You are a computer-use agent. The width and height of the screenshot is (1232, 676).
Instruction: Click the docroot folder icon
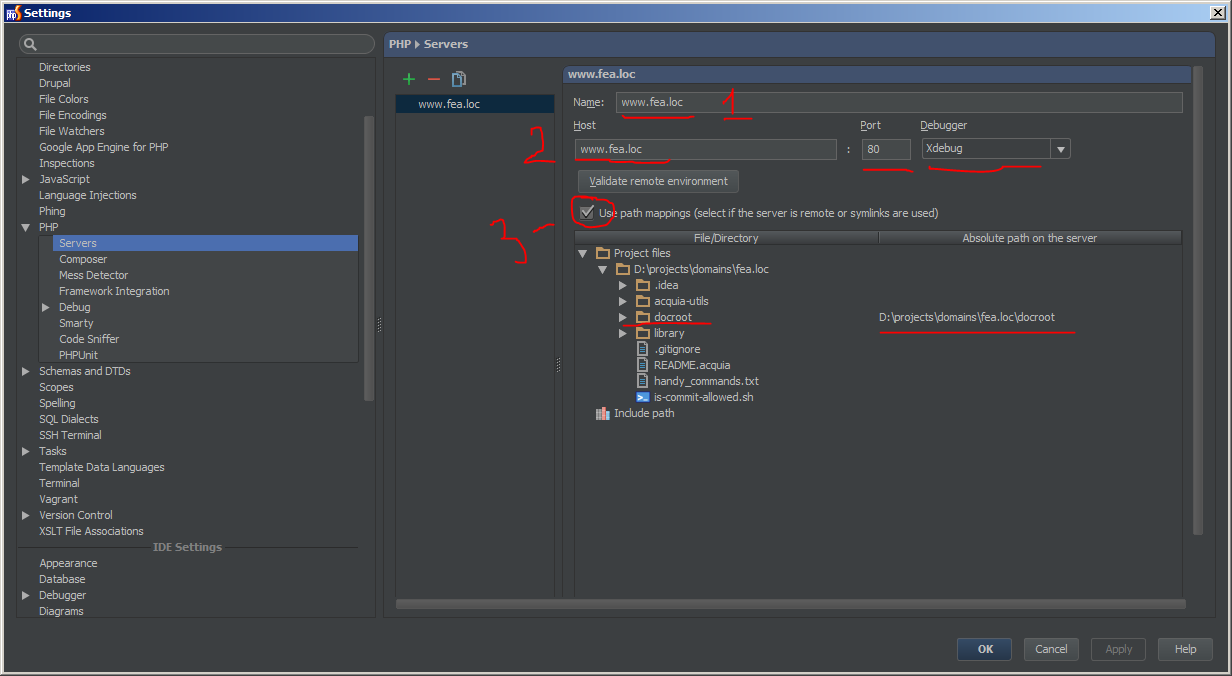coord(643,317)
